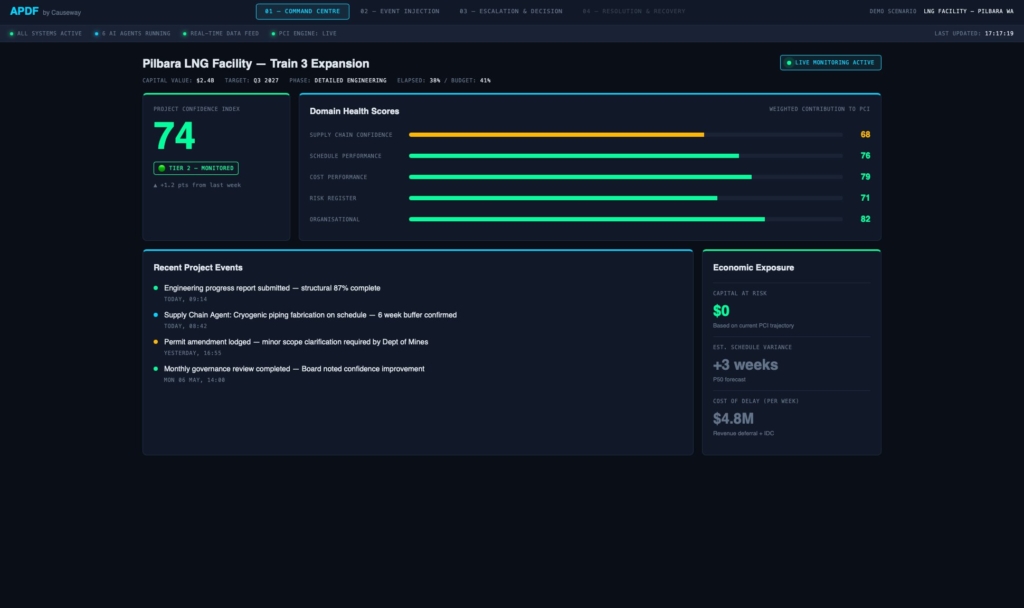Screen dimensions: 1024x608
Task: Select 04 — Resolution & Recovery tab
Action: tap(634, 11)
